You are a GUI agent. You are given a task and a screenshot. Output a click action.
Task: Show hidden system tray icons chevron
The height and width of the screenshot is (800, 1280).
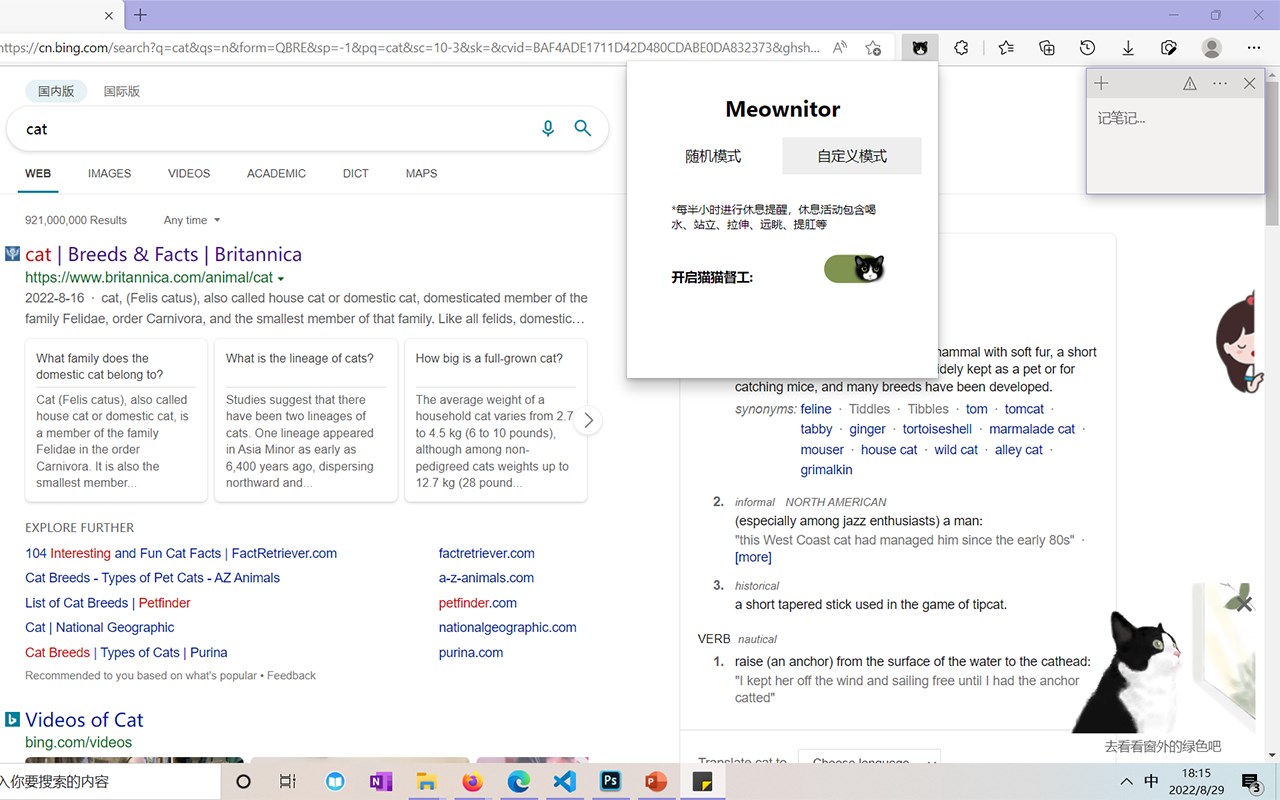tap(1126, 782)
